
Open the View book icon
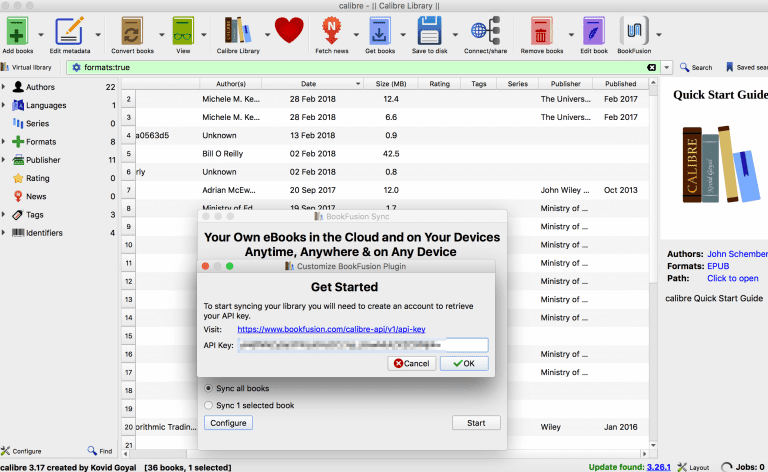coord(183,31)
